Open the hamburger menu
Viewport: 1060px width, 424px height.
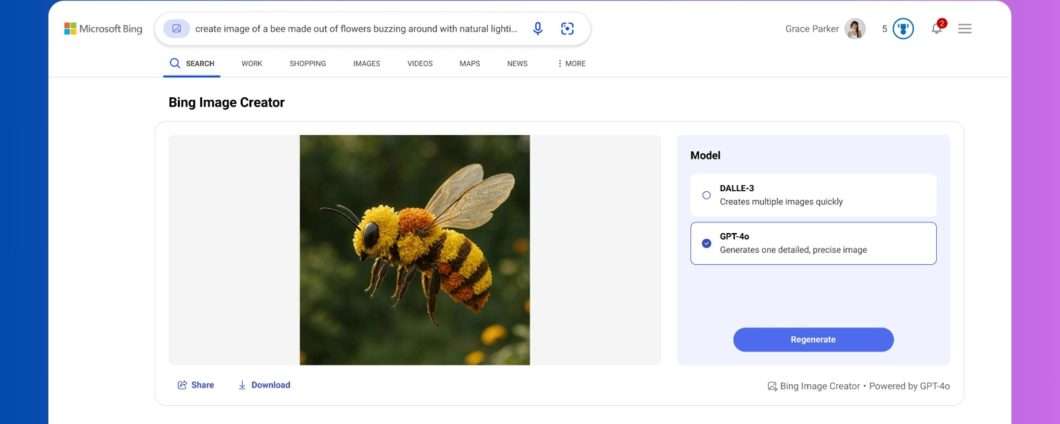[965, 29]
